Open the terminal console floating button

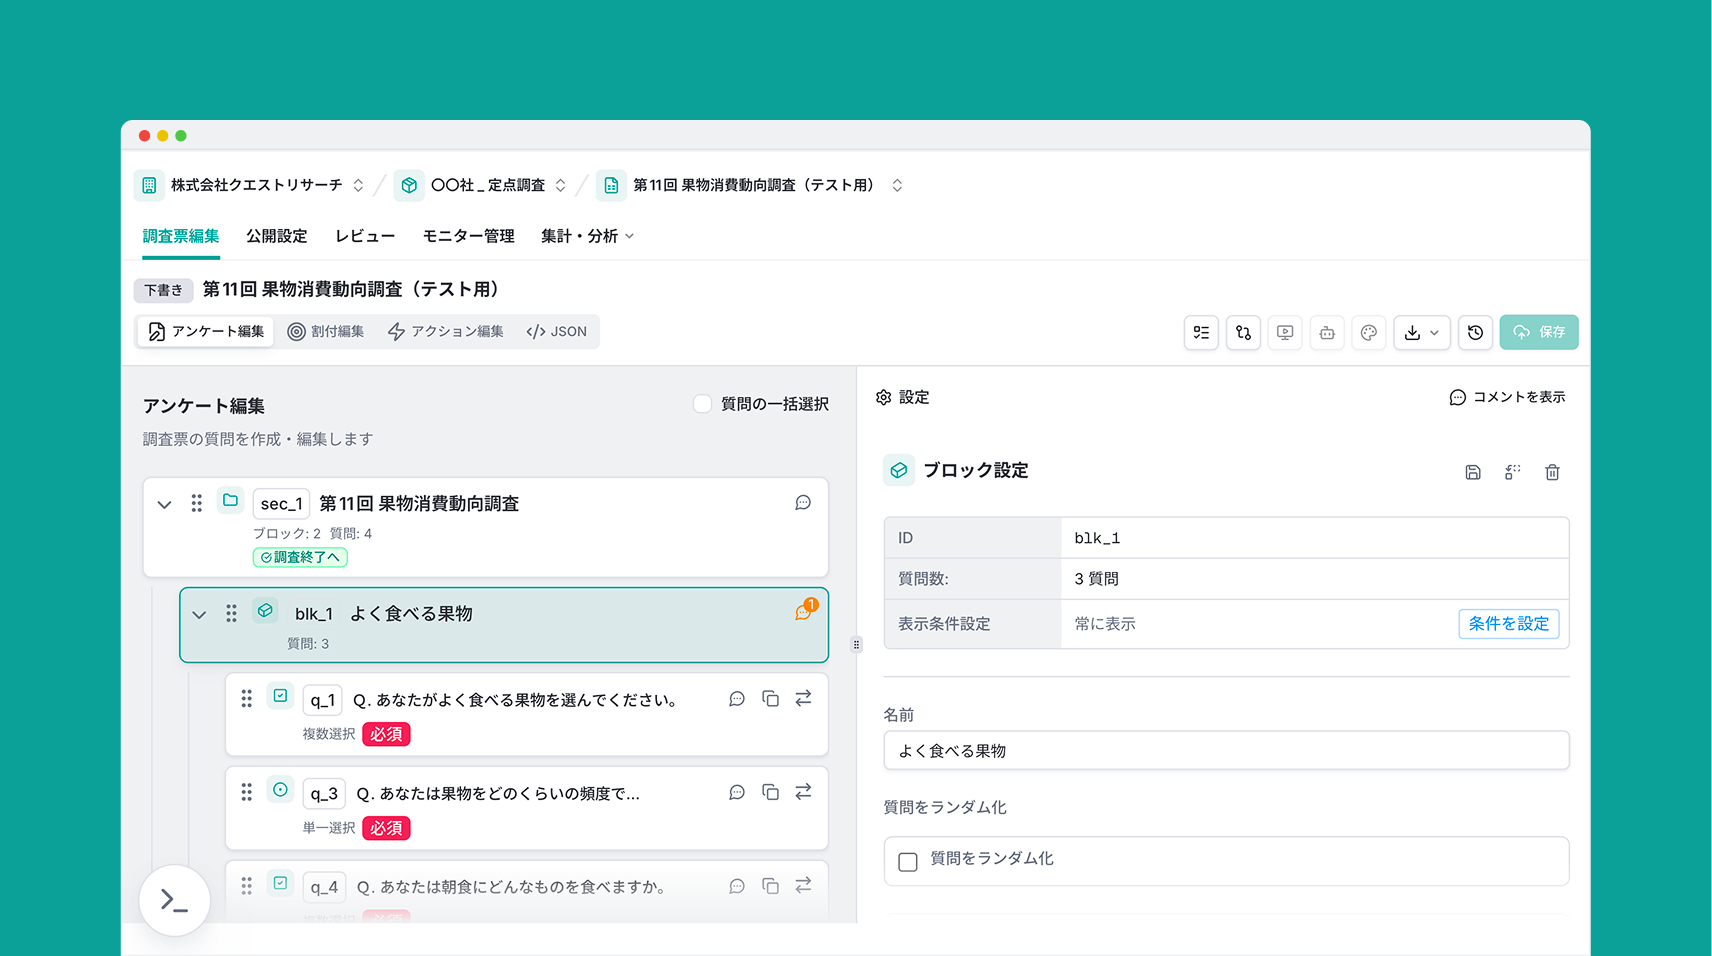tap(175, 900)
